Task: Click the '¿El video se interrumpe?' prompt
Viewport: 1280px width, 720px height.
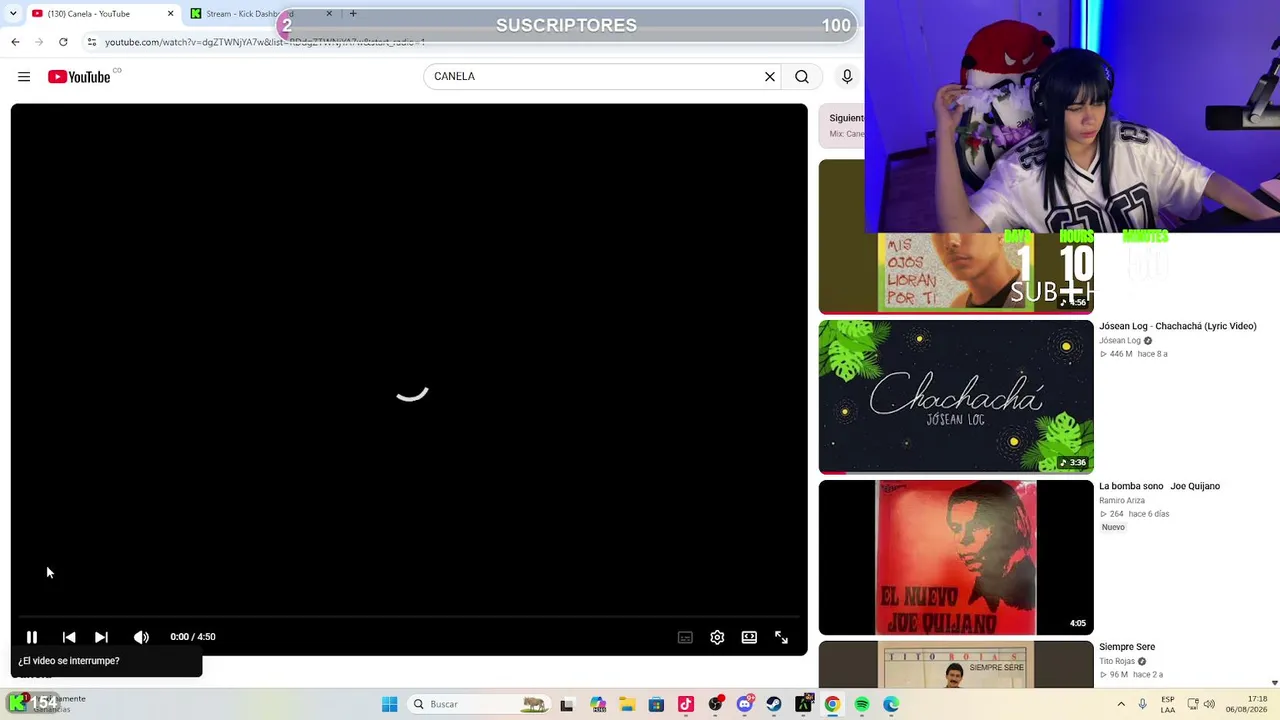Action: coord(106,661)
